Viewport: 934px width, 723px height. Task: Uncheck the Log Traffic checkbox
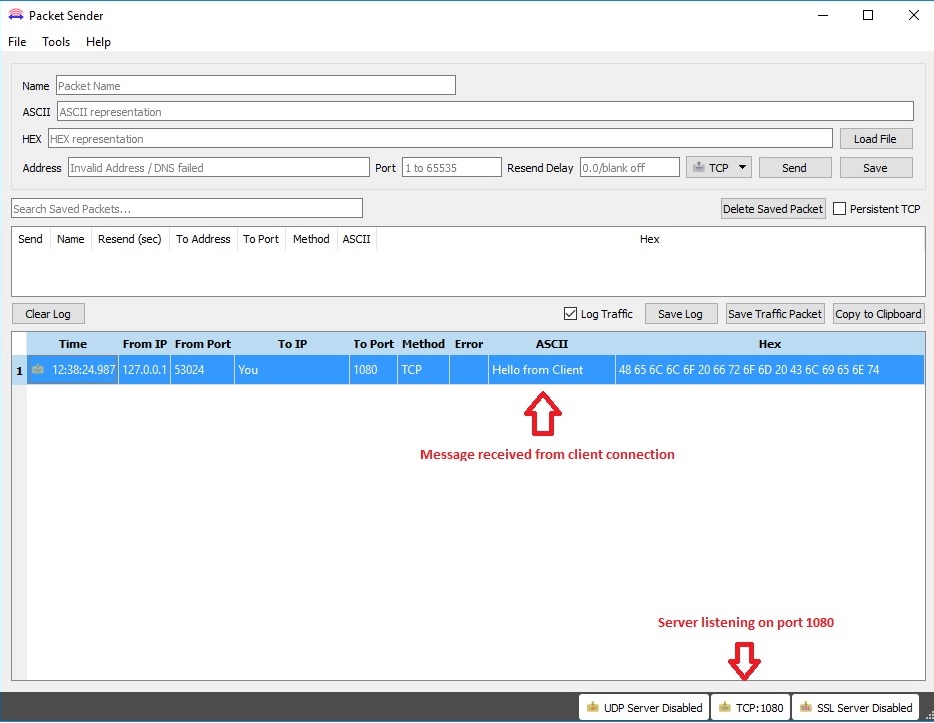click(x=569, y=313)
